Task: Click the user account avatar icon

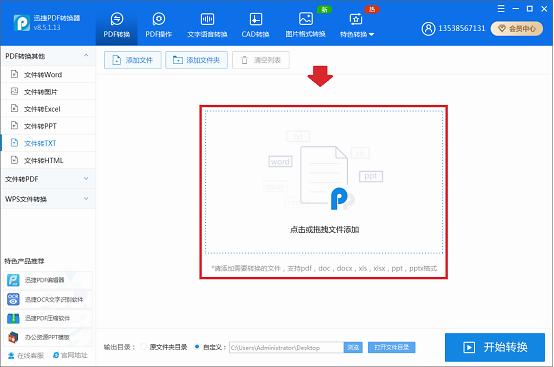Action: pos(428,29)
